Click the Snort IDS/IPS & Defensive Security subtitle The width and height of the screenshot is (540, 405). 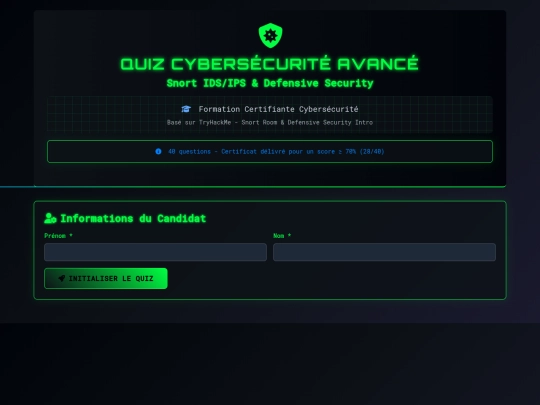pos(270,83)
